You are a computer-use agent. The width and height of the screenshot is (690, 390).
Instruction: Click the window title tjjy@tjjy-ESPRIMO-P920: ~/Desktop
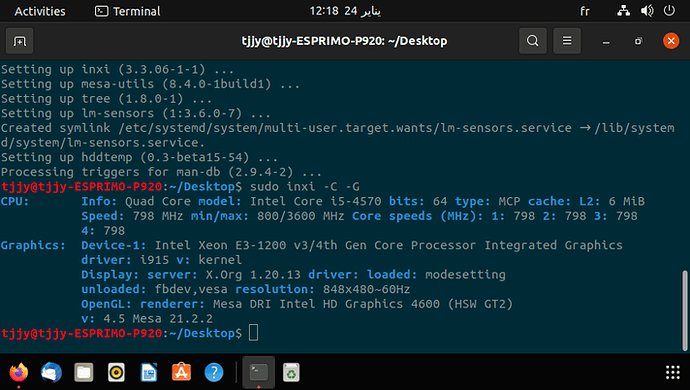tap(344, 41)
